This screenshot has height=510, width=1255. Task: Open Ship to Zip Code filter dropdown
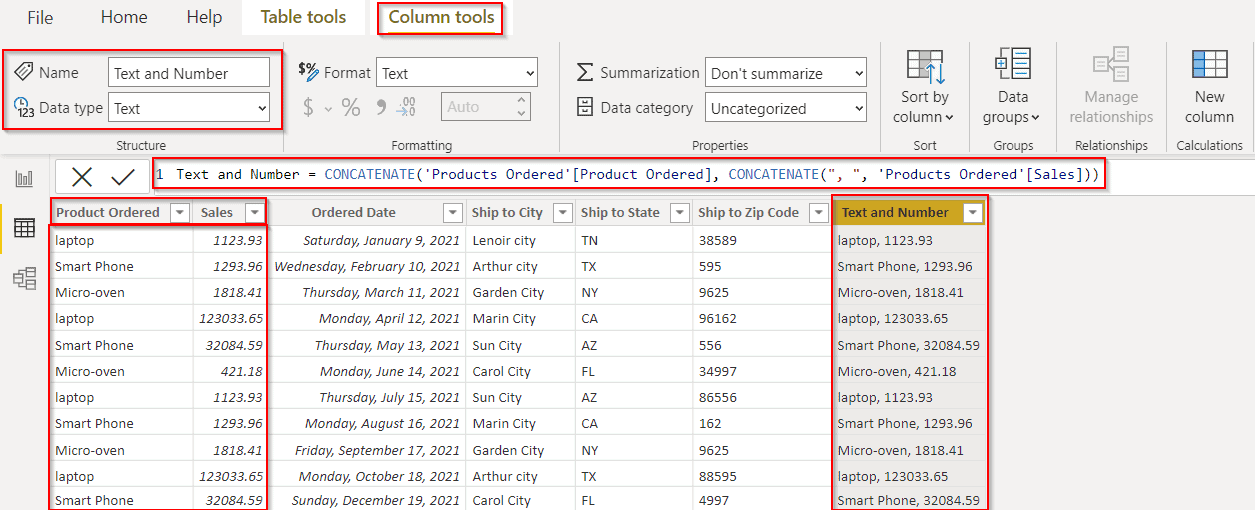tap(817, 212)
